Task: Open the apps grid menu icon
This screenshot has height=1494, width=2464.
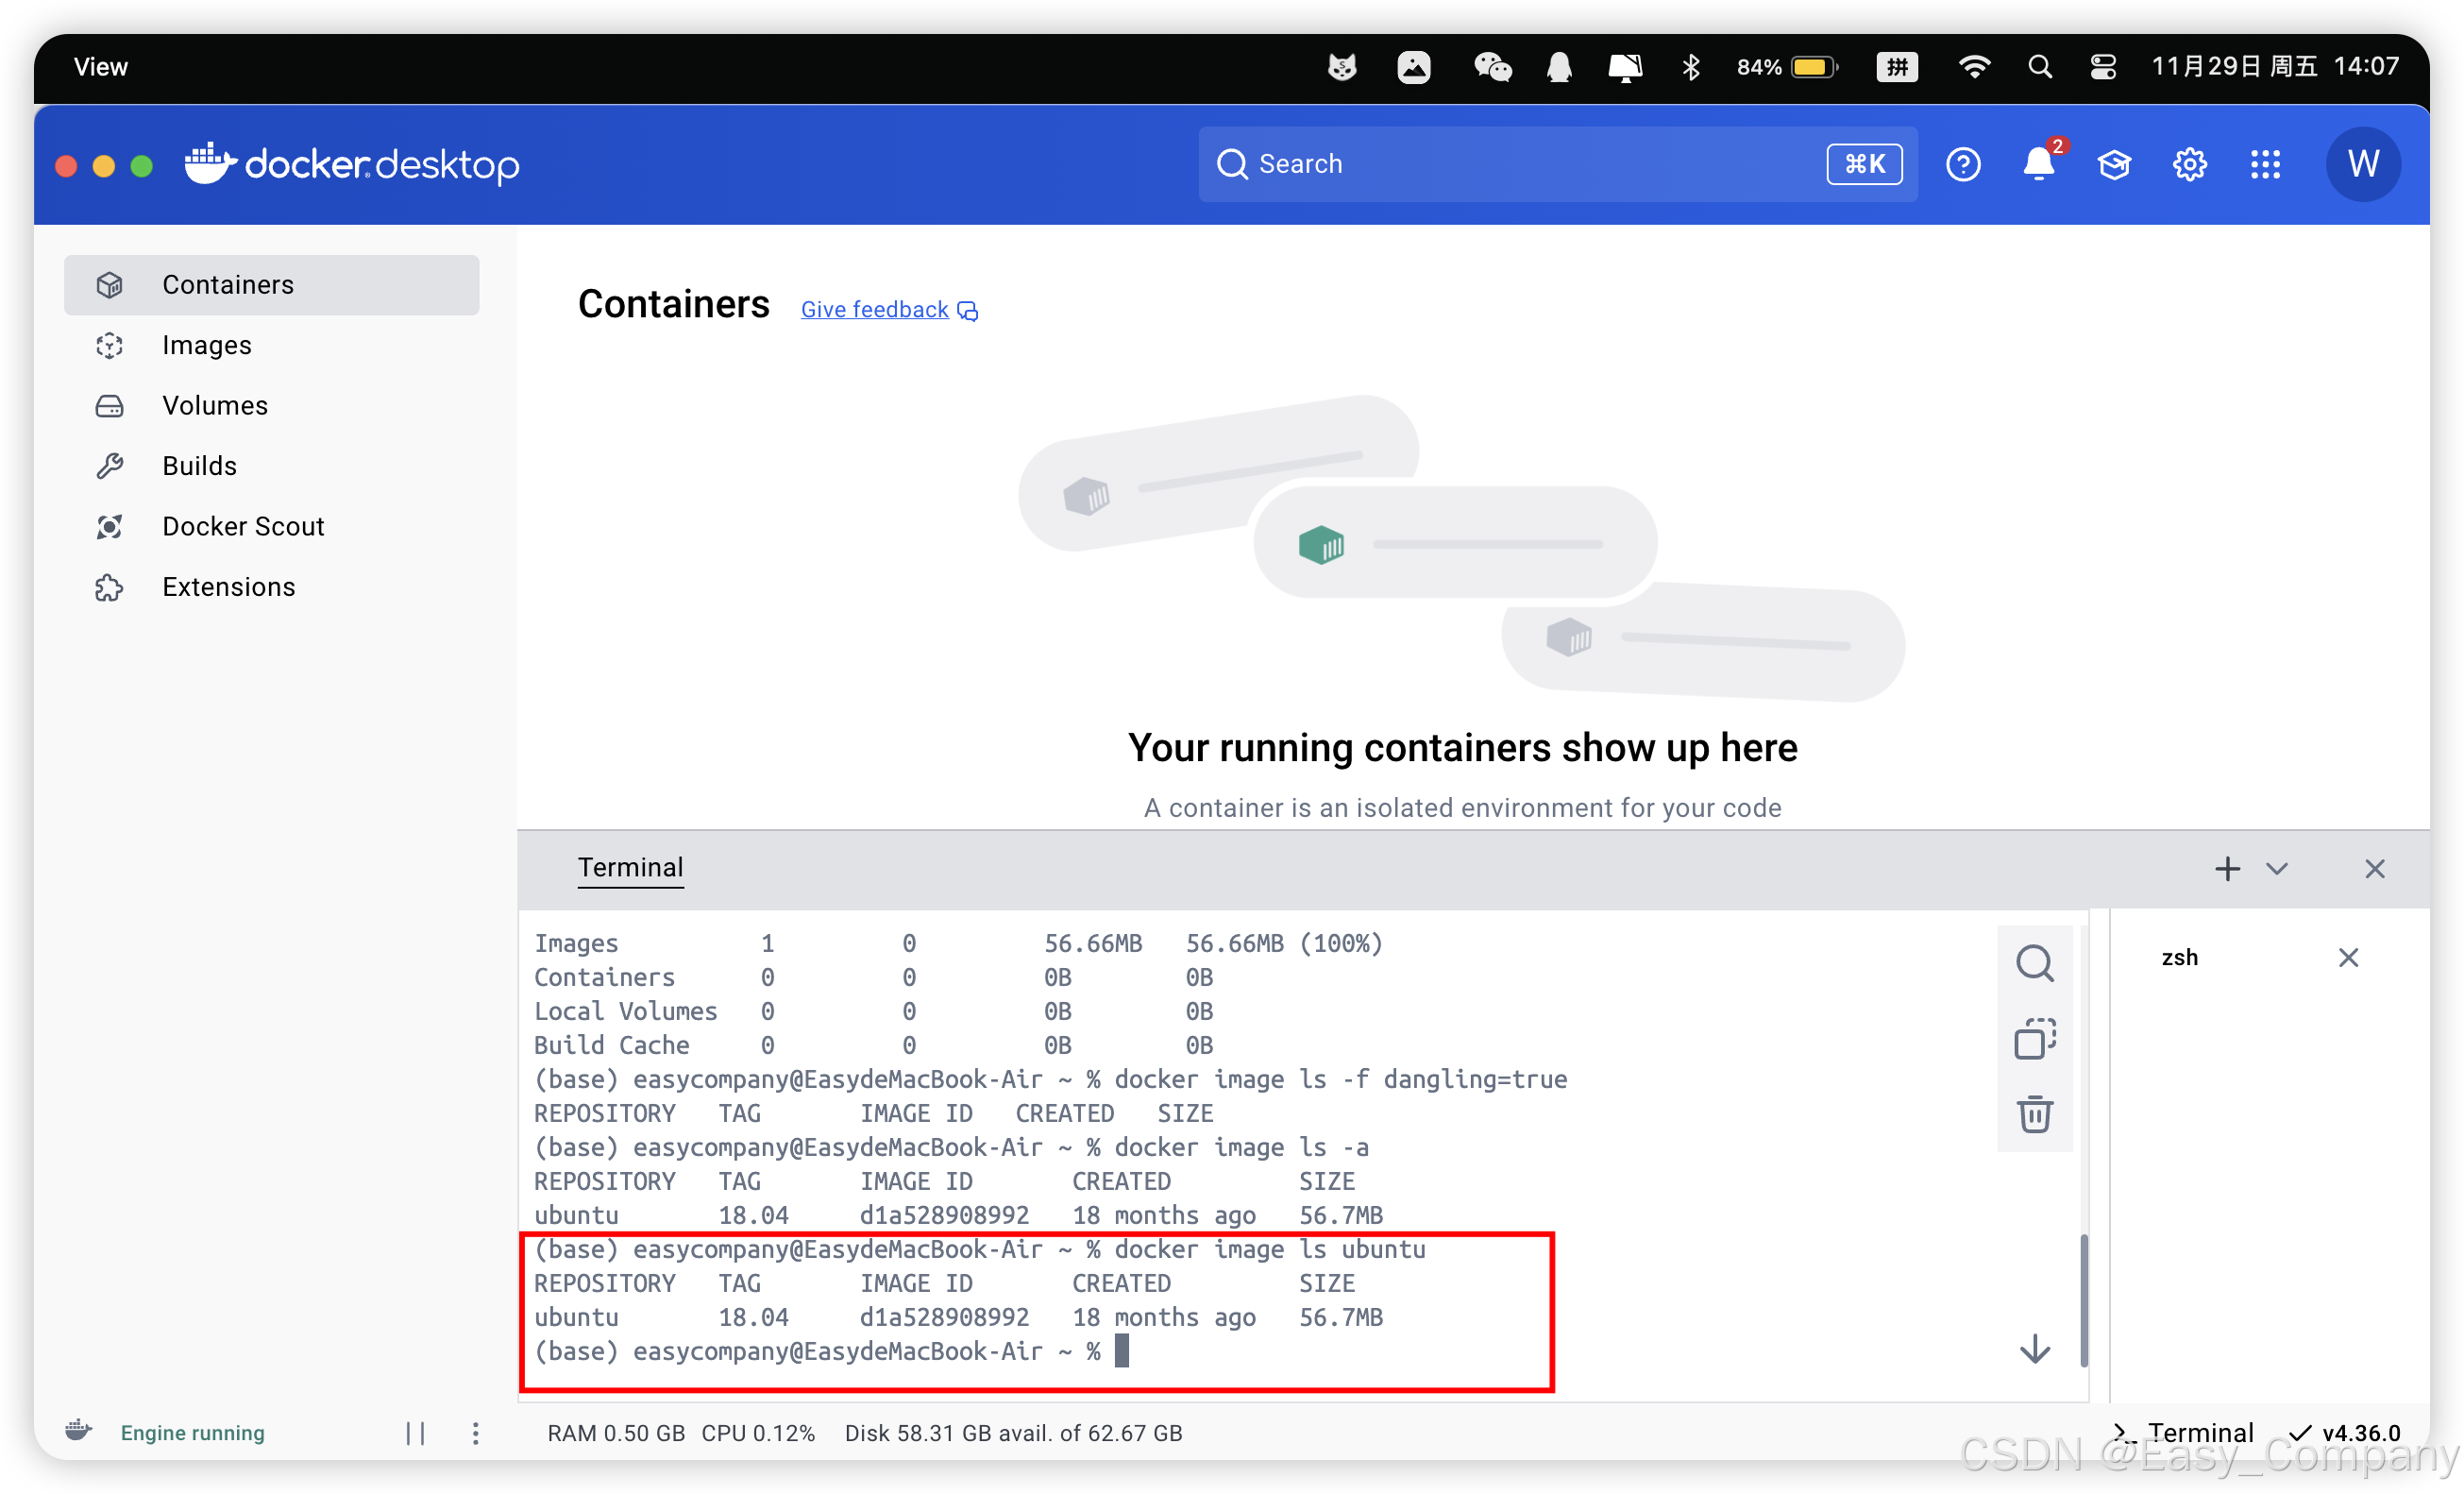Action: 2265,164
